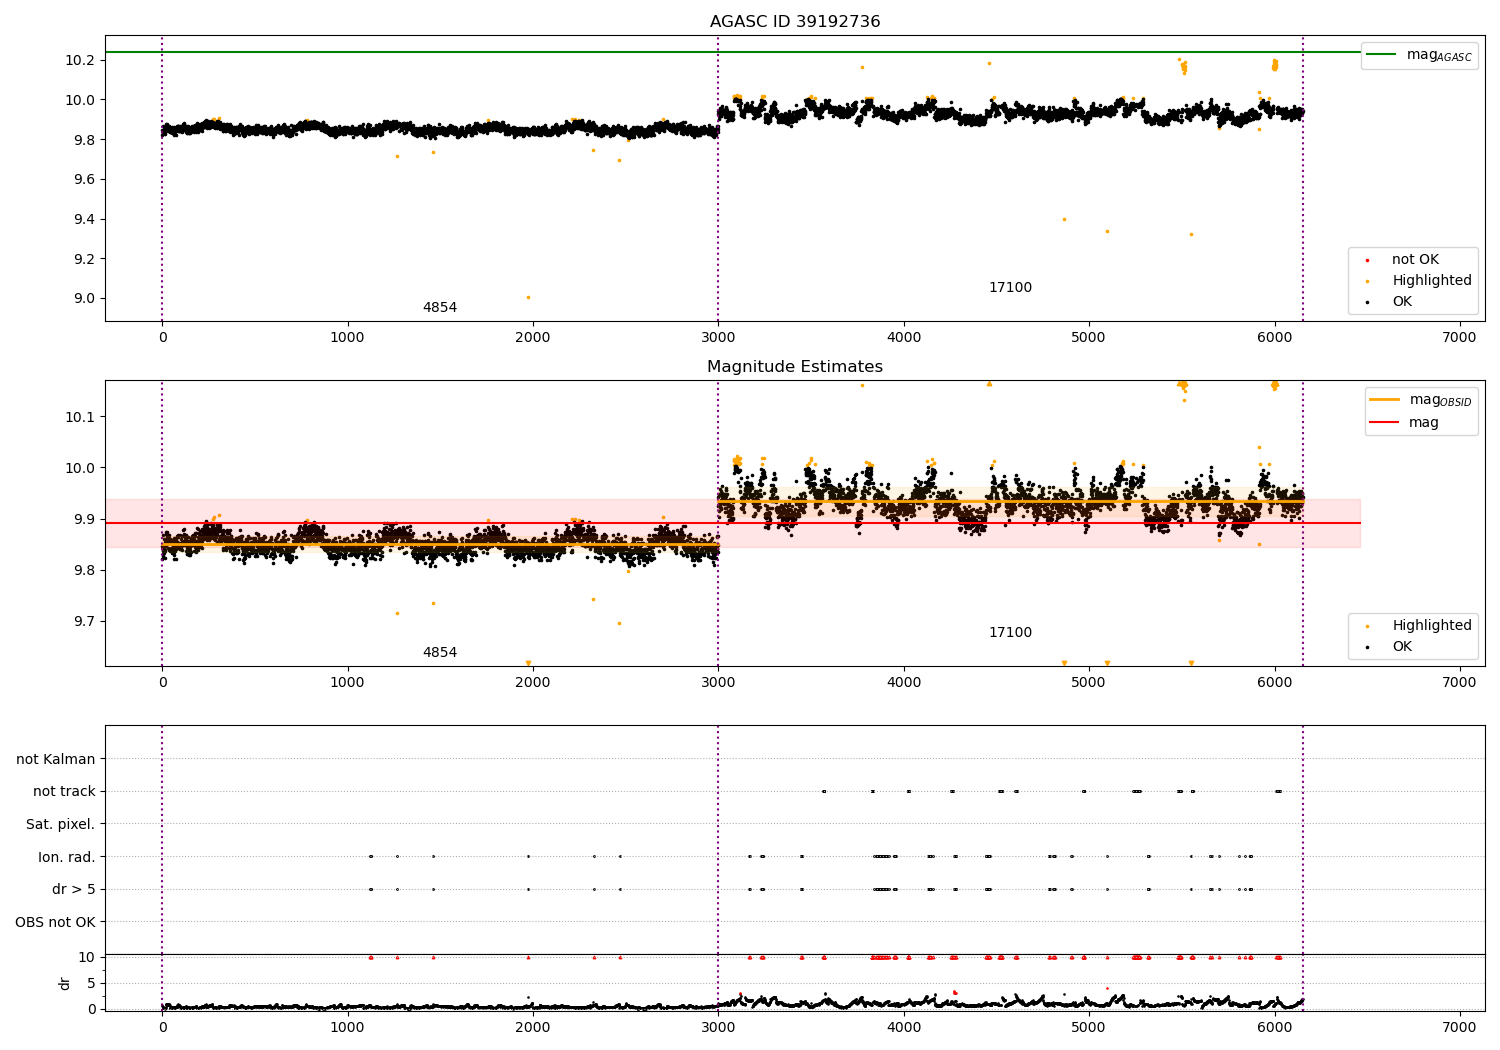The width and height of the screenshot is (1500, 1050).
Task: Click the 17100 label in middle plot
Action: (x=1010, y=633)
